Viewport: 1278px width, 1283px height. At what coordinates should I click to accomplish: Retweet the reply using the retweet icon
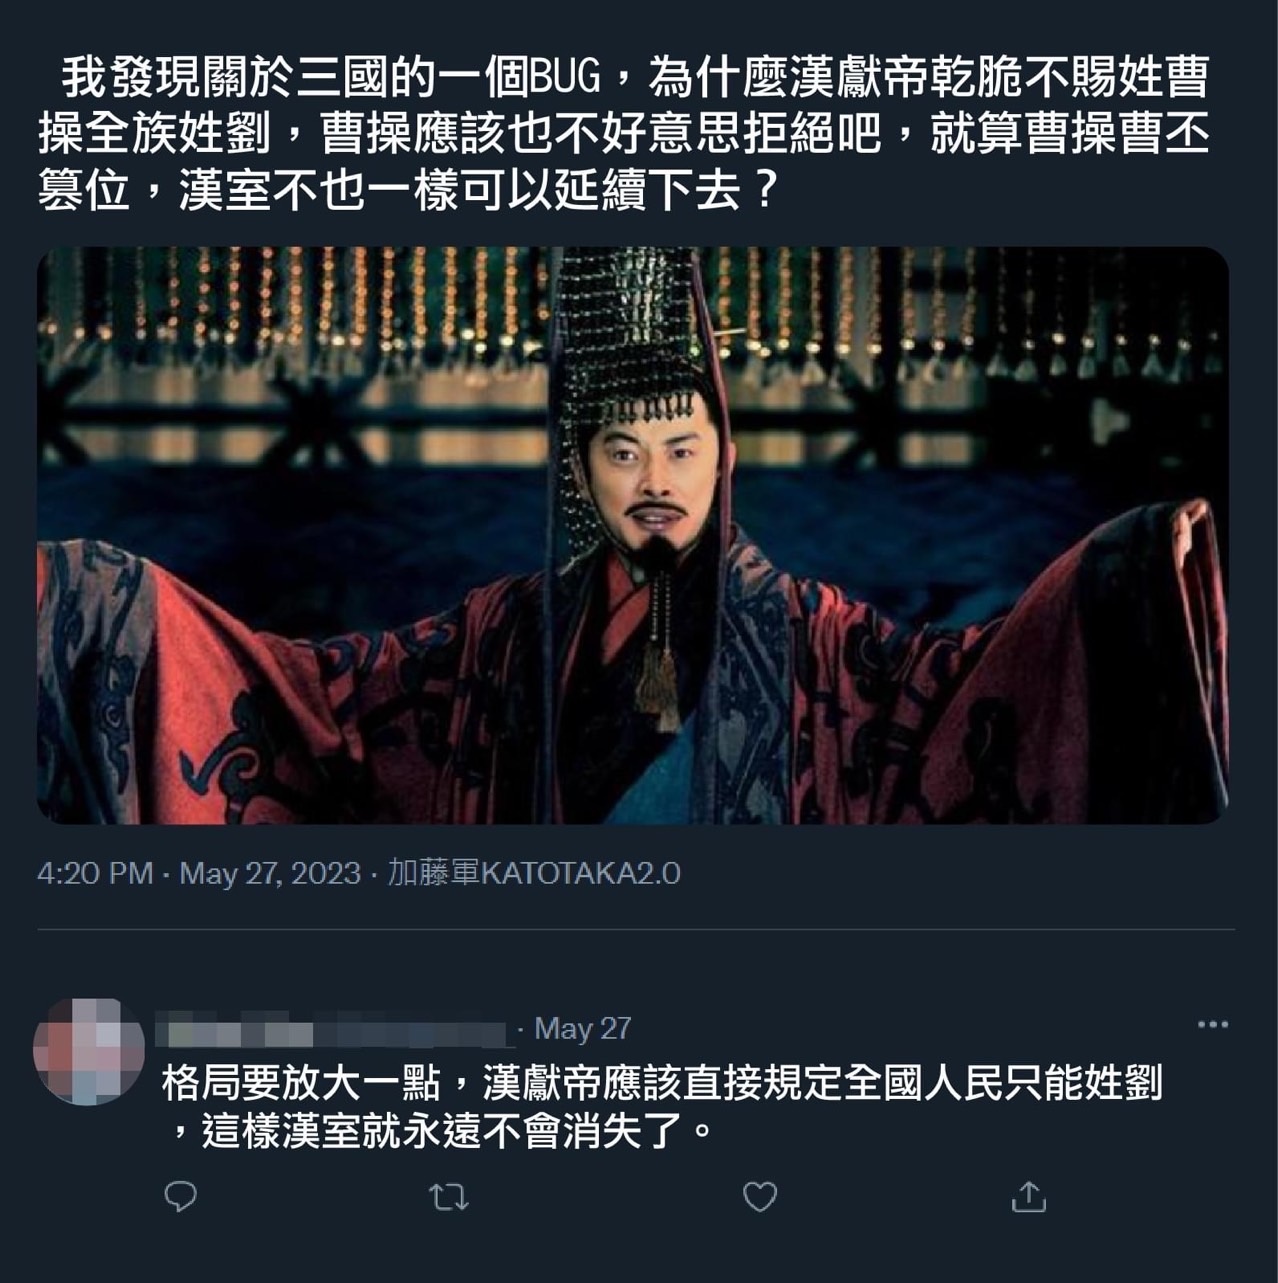coord(449,1197)
